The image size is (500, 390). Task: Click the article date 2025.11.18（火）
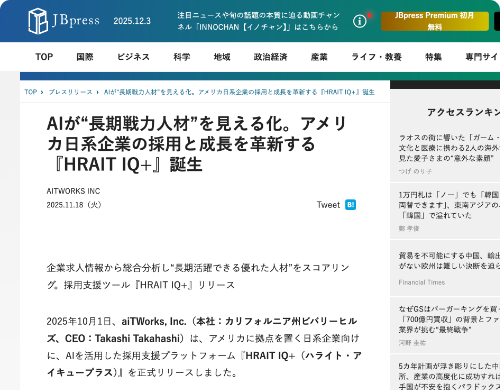click(x=74, y=205)
